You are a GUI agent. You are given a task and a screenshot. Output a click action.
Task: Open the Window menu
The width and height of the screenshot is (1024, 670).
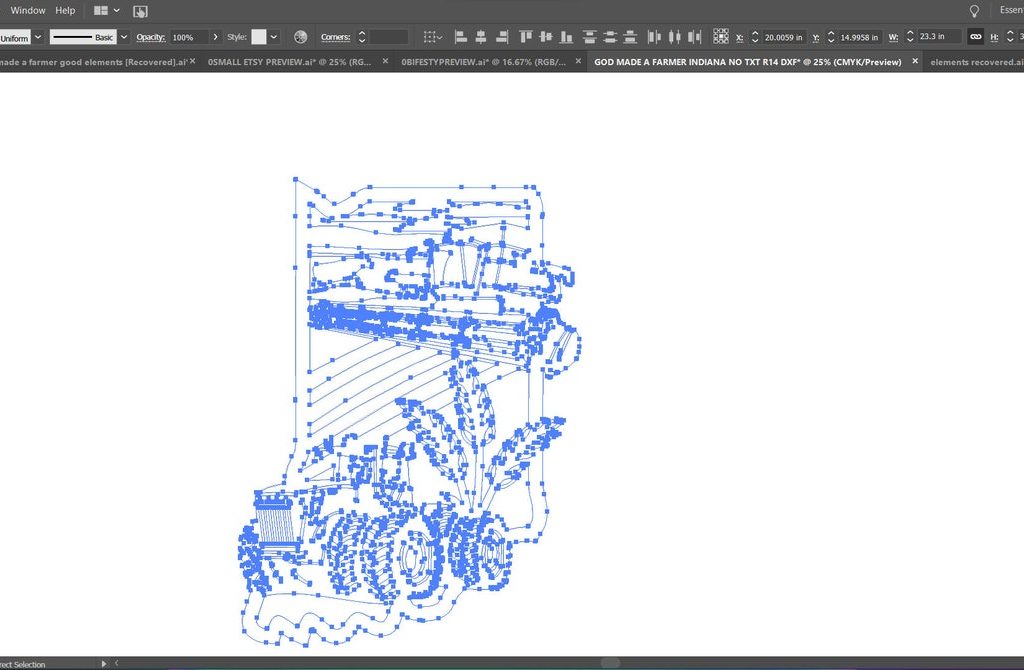coord(28,10)
